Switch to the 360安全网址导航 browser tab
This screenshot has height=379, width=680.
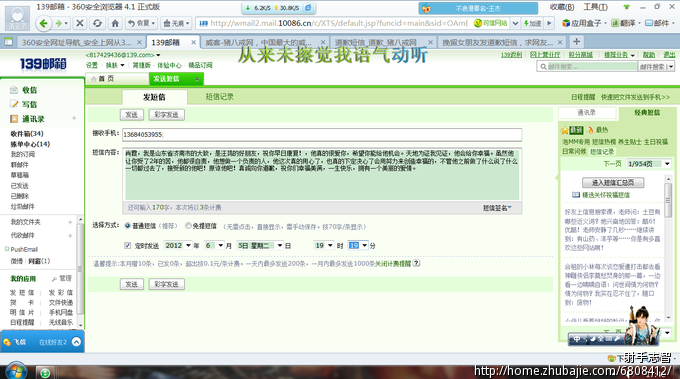pos(76,42)
